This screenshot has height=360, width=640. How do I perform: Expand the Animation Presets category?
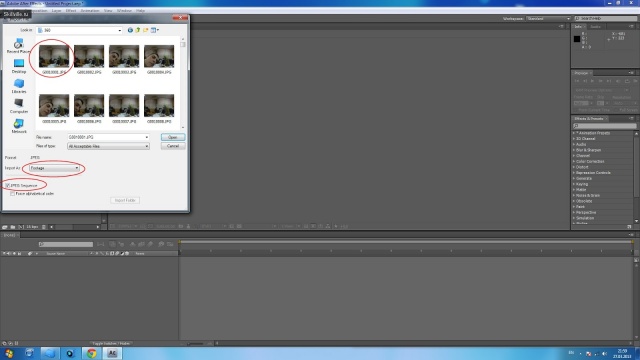(x=592, y=133)
